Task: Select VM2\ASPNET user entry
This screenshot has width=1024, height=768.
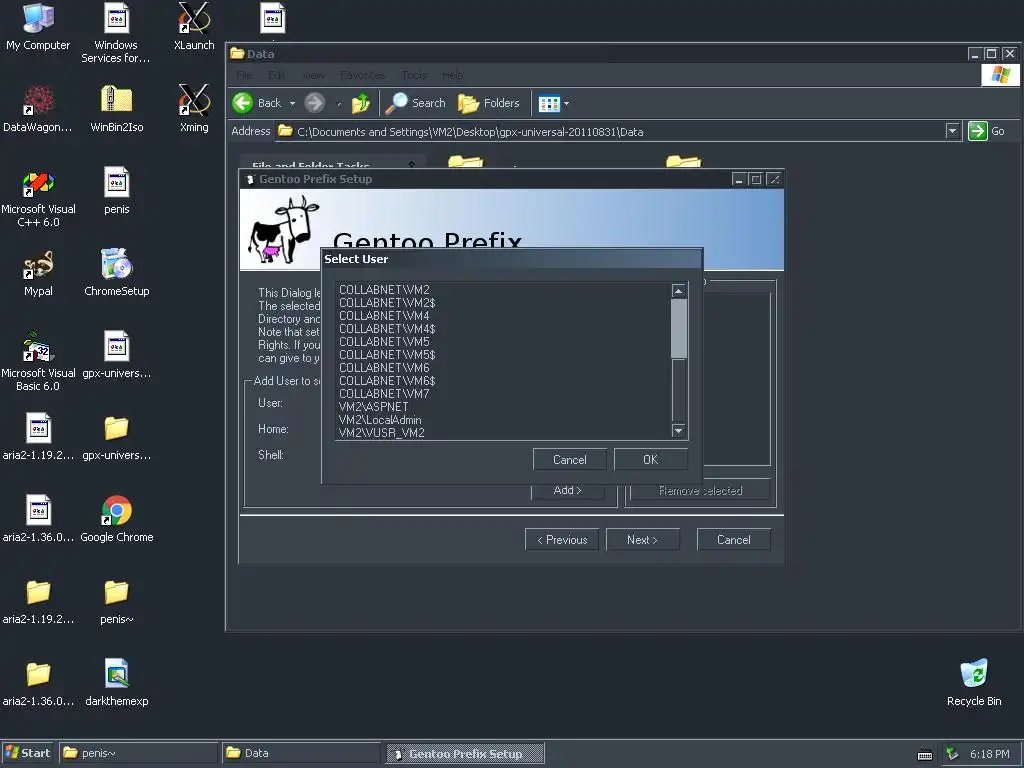Action: tap(504, 407)
